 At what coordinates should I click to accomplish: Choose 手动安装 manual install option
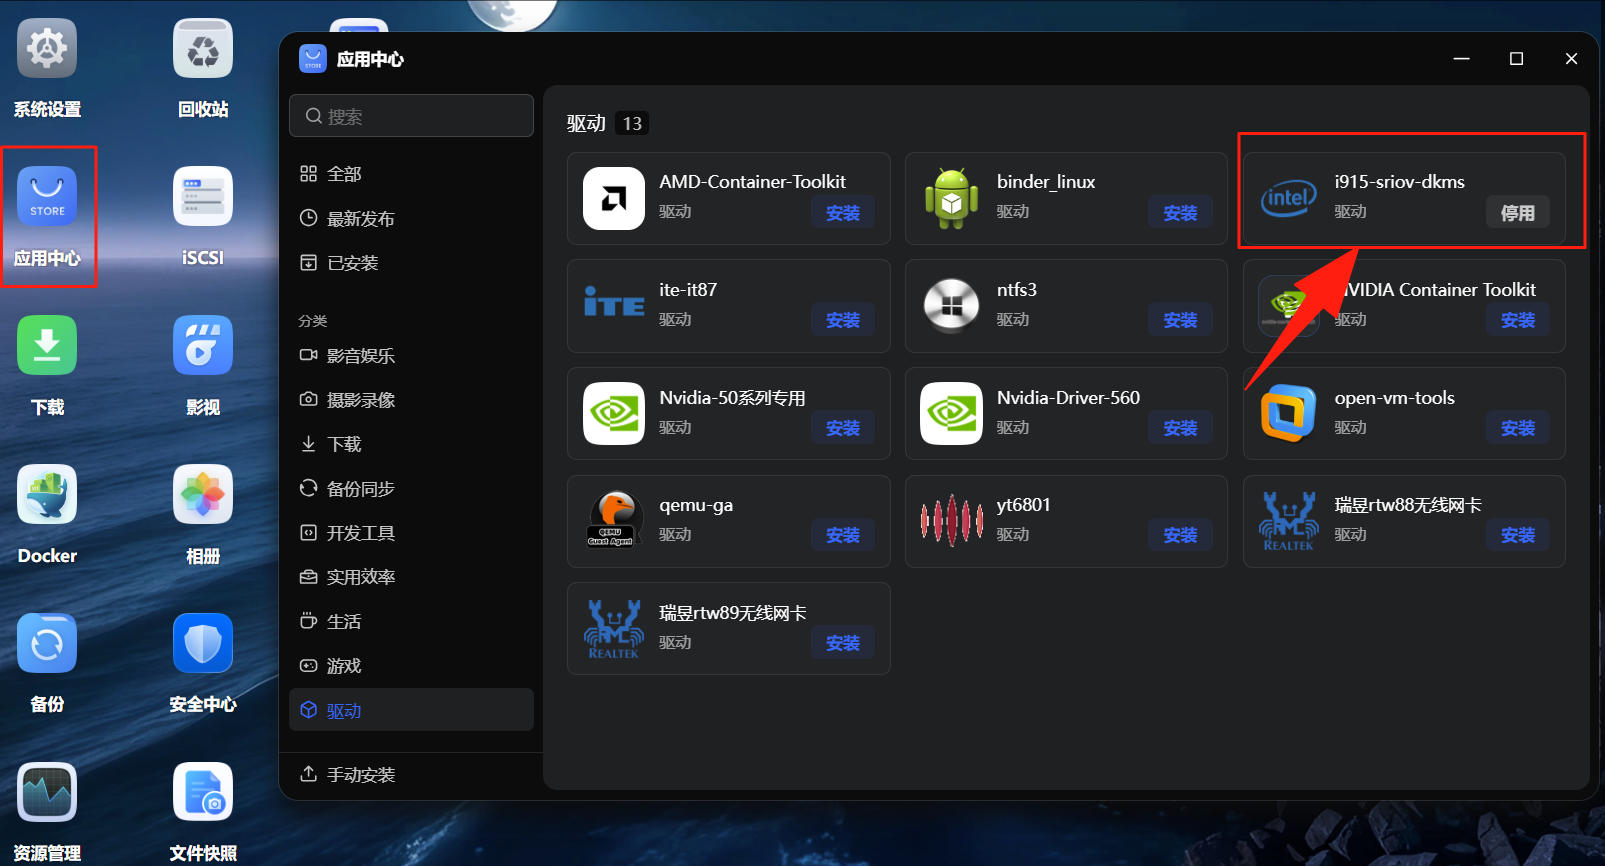pyautogui.click(x=360, y=775)
